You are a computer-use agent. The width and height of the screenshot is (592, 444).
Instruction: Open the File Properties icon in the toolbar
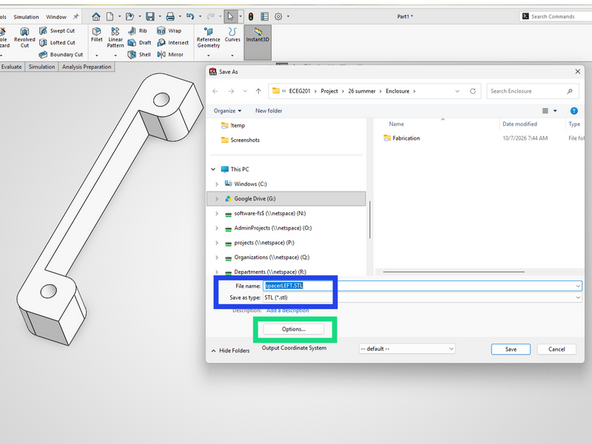(x=265, y=17)
